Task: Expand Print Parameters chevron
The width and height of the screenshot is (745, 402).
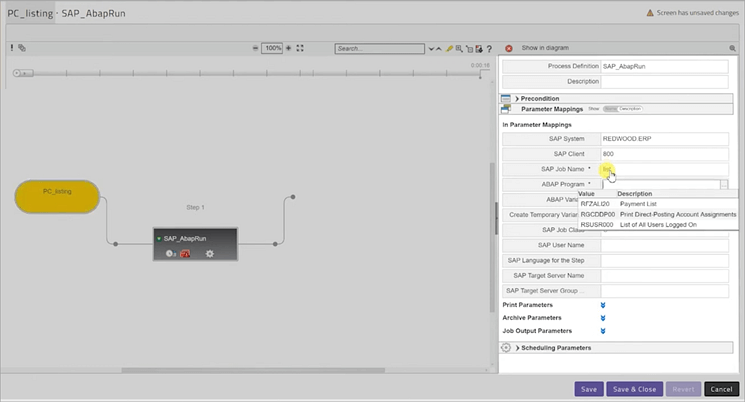Action: click(603, 305)
